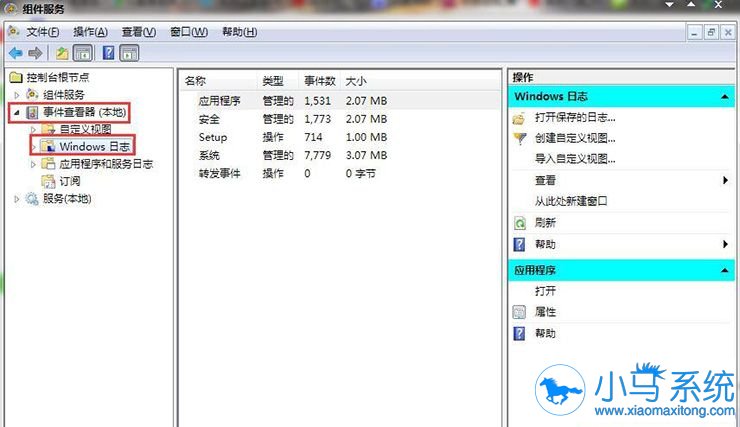The image size is (740, 427).
Task: Toggle the show/hide action pane icon
Action: pos(129,53)
